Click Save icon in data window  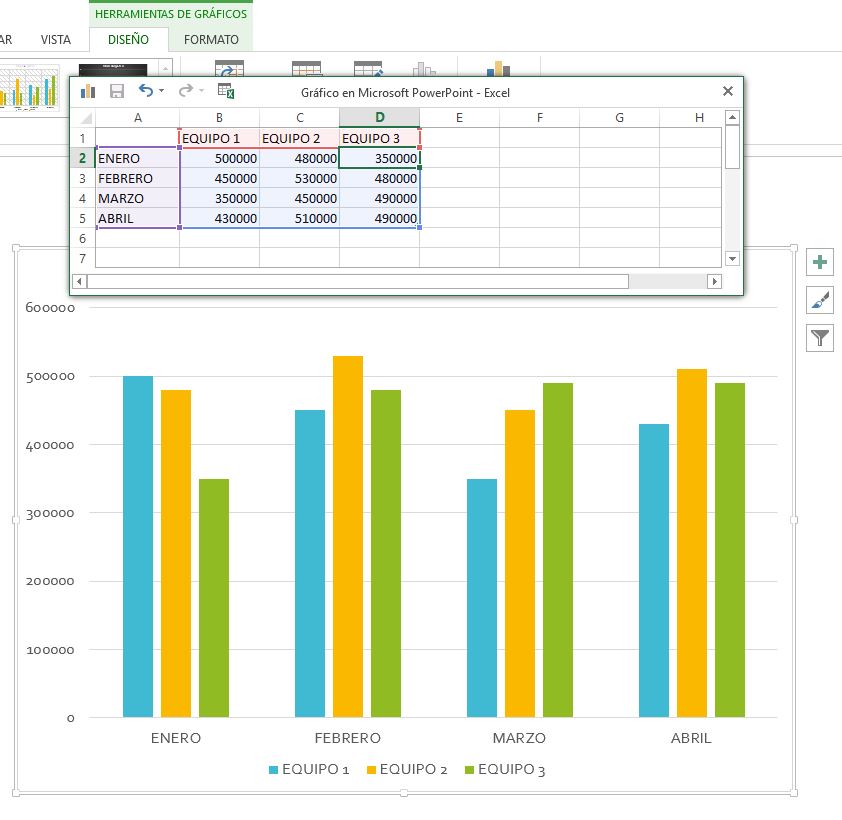(117, 91)
